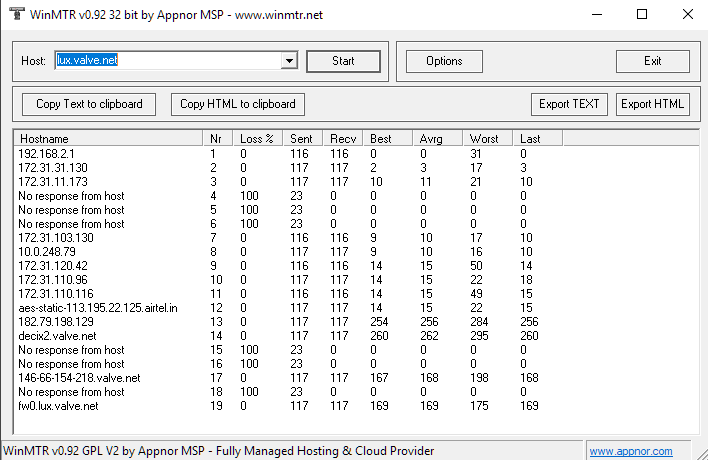The width and height of the screenshot is (708, 460).
Task: Click the status bar WinMTR GPL text
Action: tap(219, 451)
